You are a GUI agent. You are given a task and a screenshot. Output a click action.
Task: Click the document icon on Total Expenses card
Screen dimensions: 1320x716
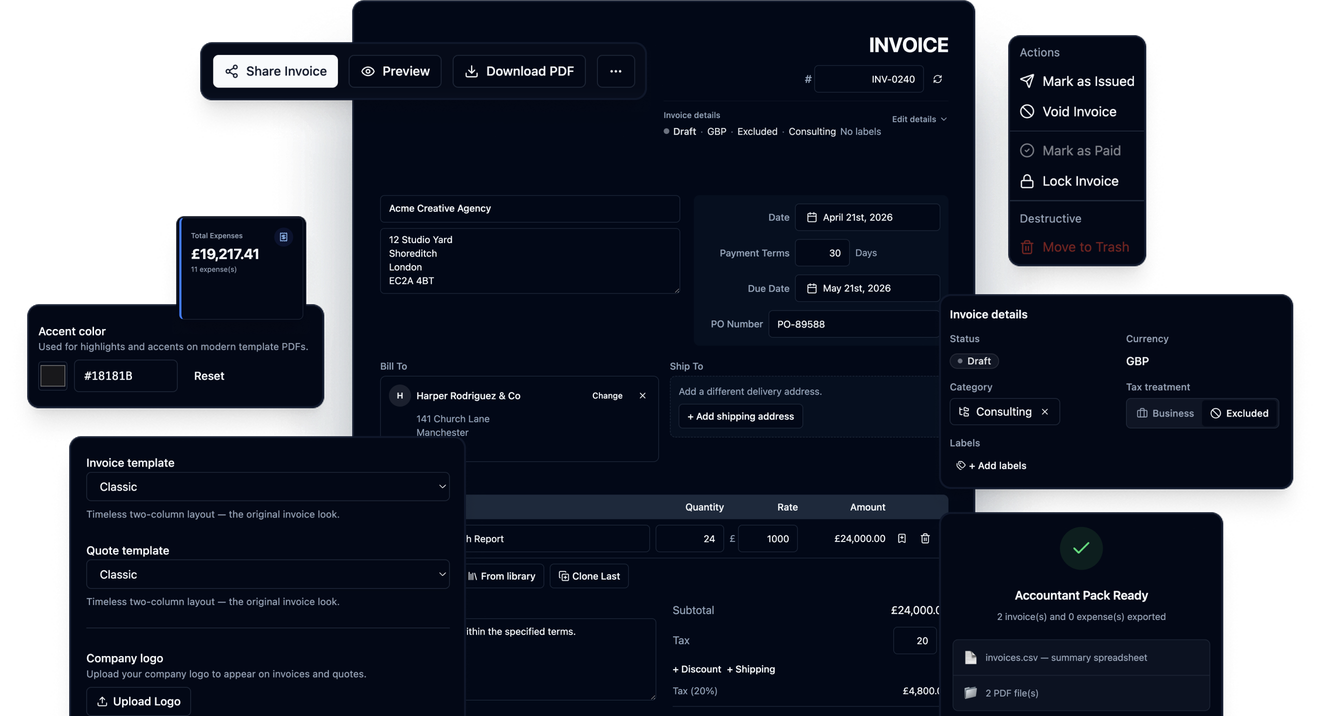click(x=284, y=237)
